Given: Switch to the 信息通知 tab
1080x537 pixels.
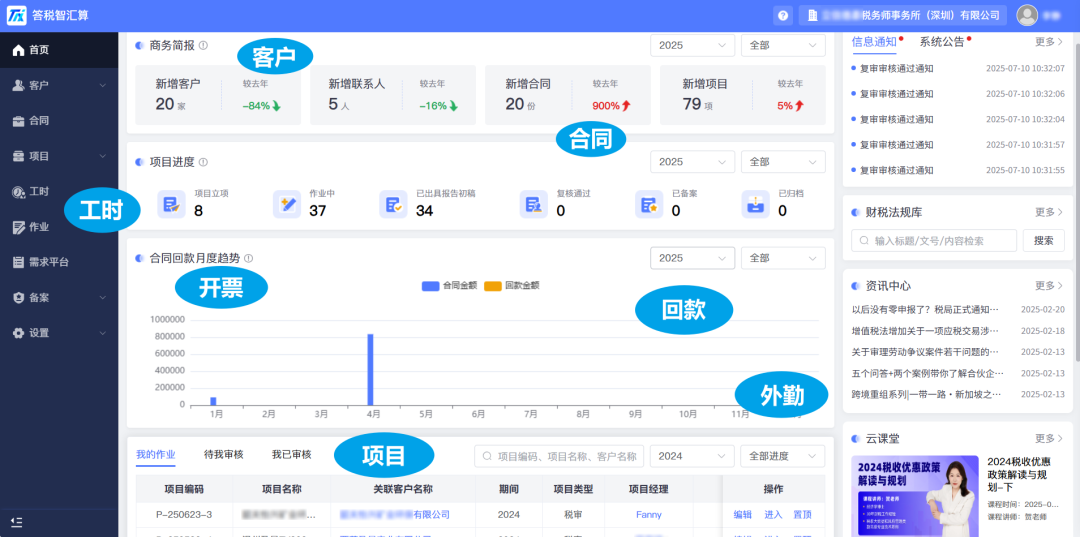Looking at the screenshot, I should coord(874,41).
